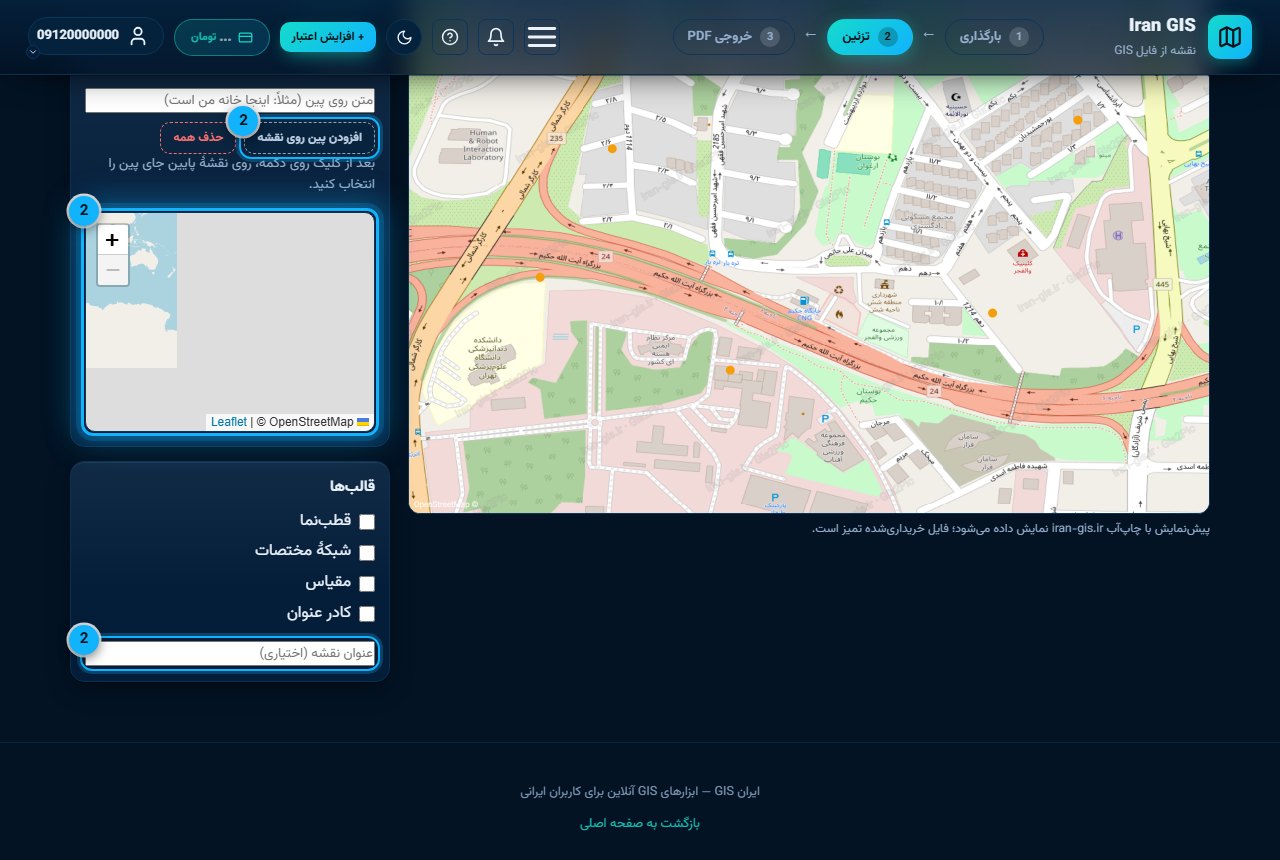Tick the مقیاس checkbox
The height and width of the screenshot is (860, 1280).
click(367, 583)
